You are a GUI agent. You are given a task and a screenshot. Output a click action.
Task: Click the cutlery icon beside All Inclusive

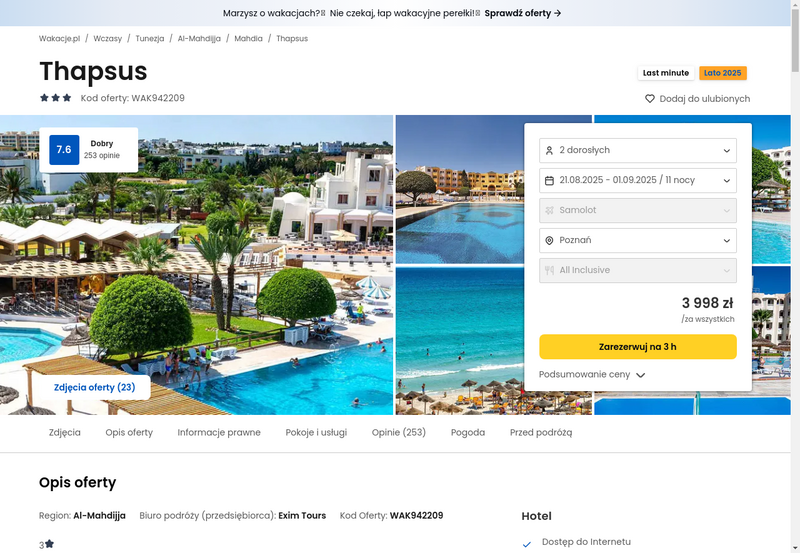click(x=549, y=270)
